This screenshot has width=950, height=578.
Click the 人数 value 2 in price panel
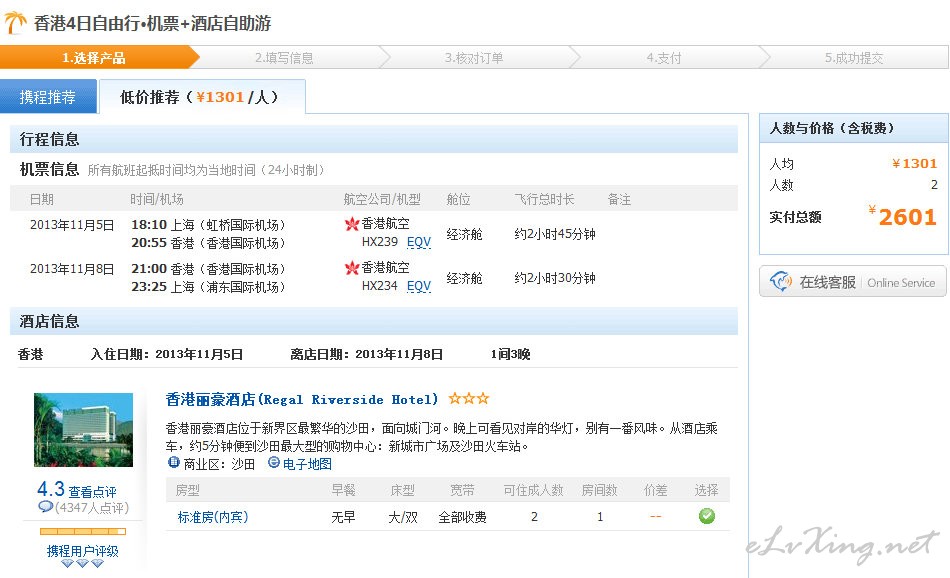coord(934,185)
